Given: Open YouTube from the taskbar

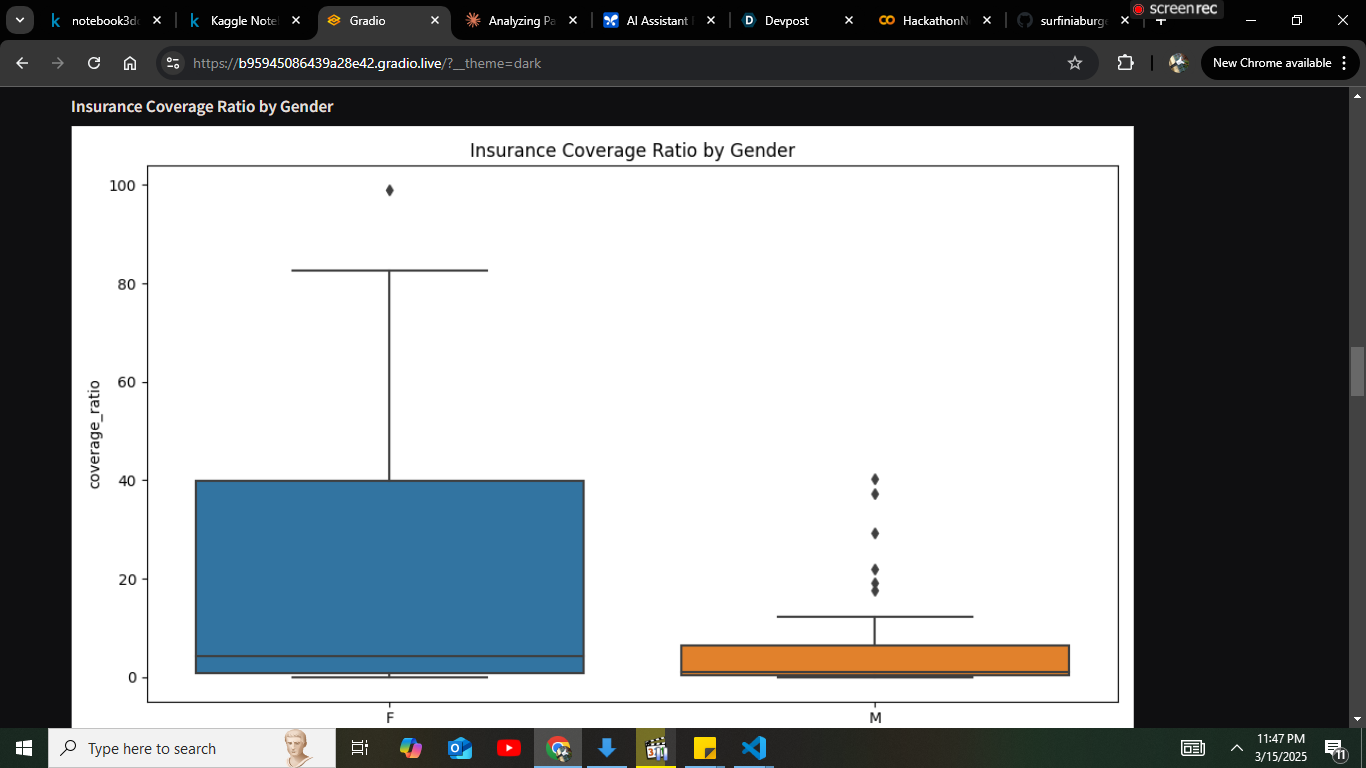Looking at the screenshot, I should [x=508, y=748].
